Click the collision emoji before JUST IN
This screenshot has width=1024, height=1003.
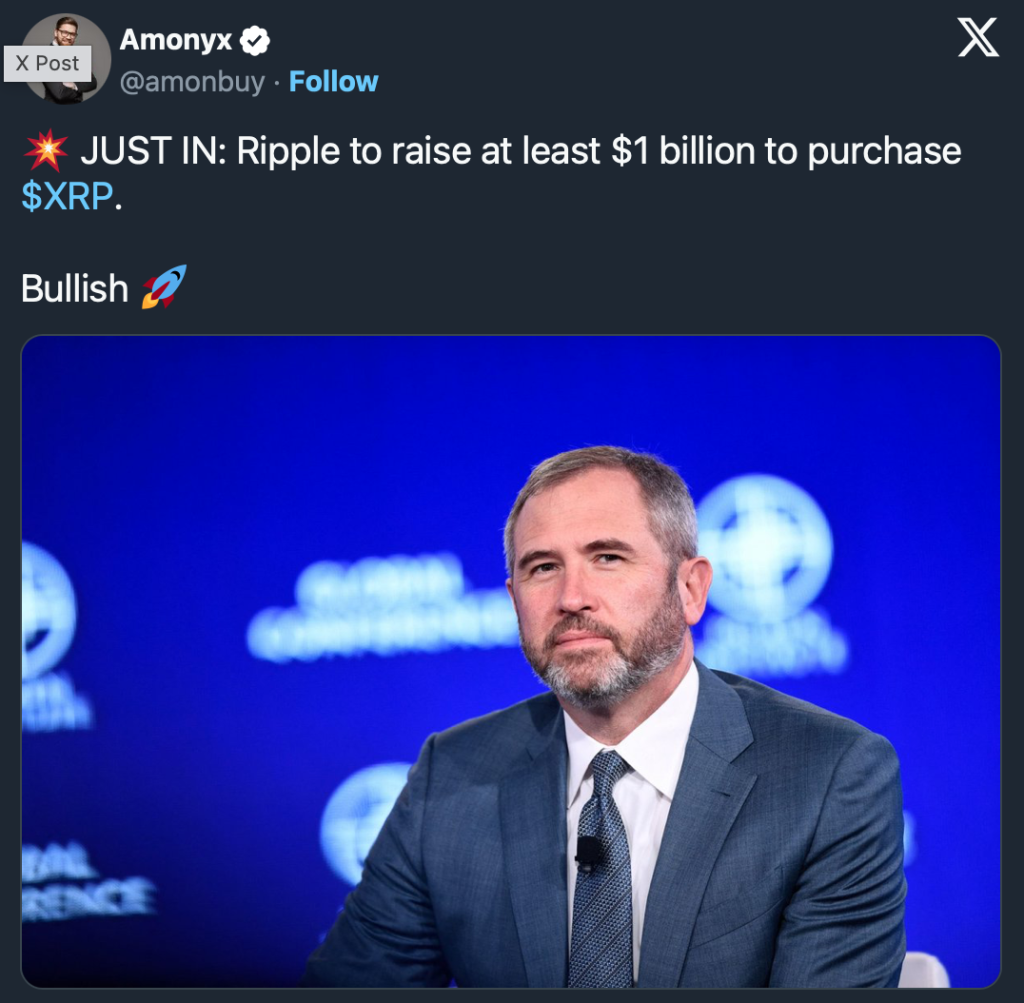[45, 152]
